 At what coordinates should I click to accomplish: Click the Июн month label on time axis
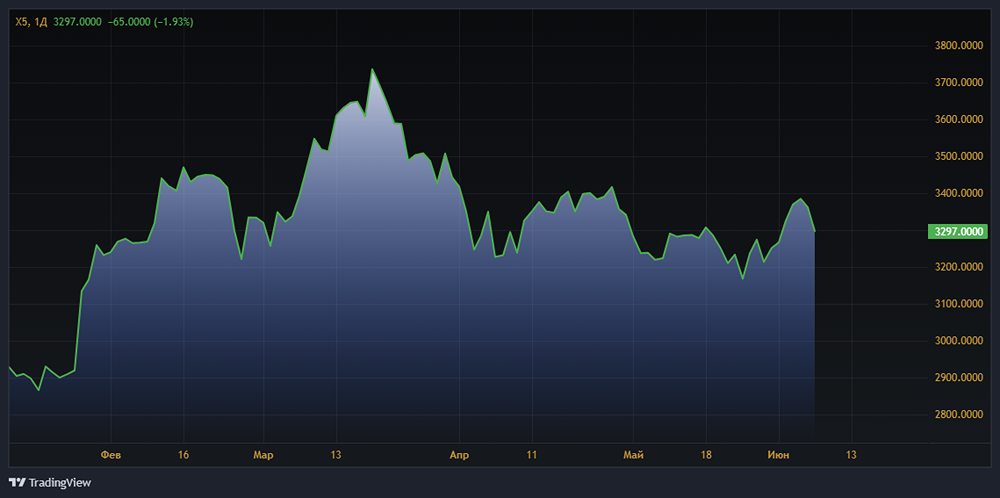click(777, 455)
